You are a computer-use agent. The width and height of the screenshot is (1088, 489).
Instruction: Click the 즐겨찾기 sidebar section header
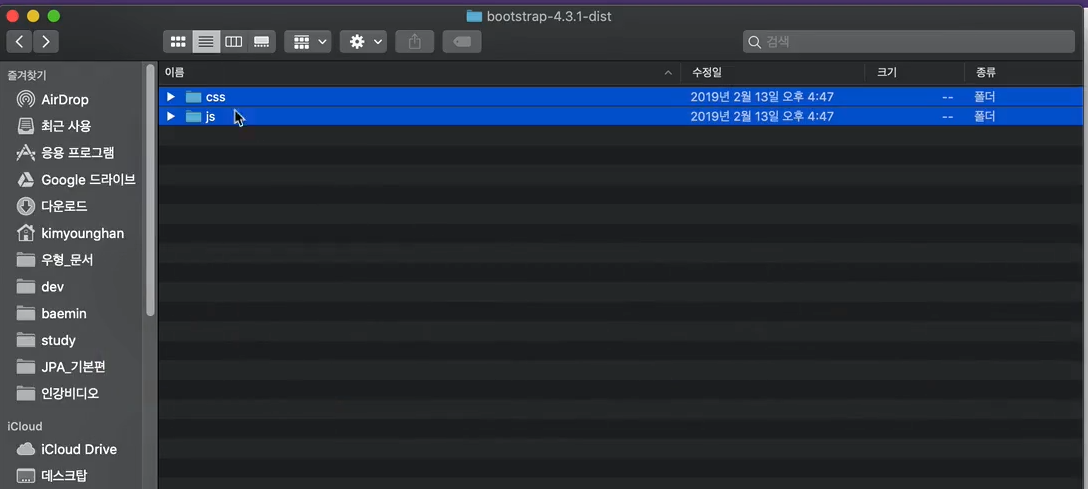(x=26, y=75)
